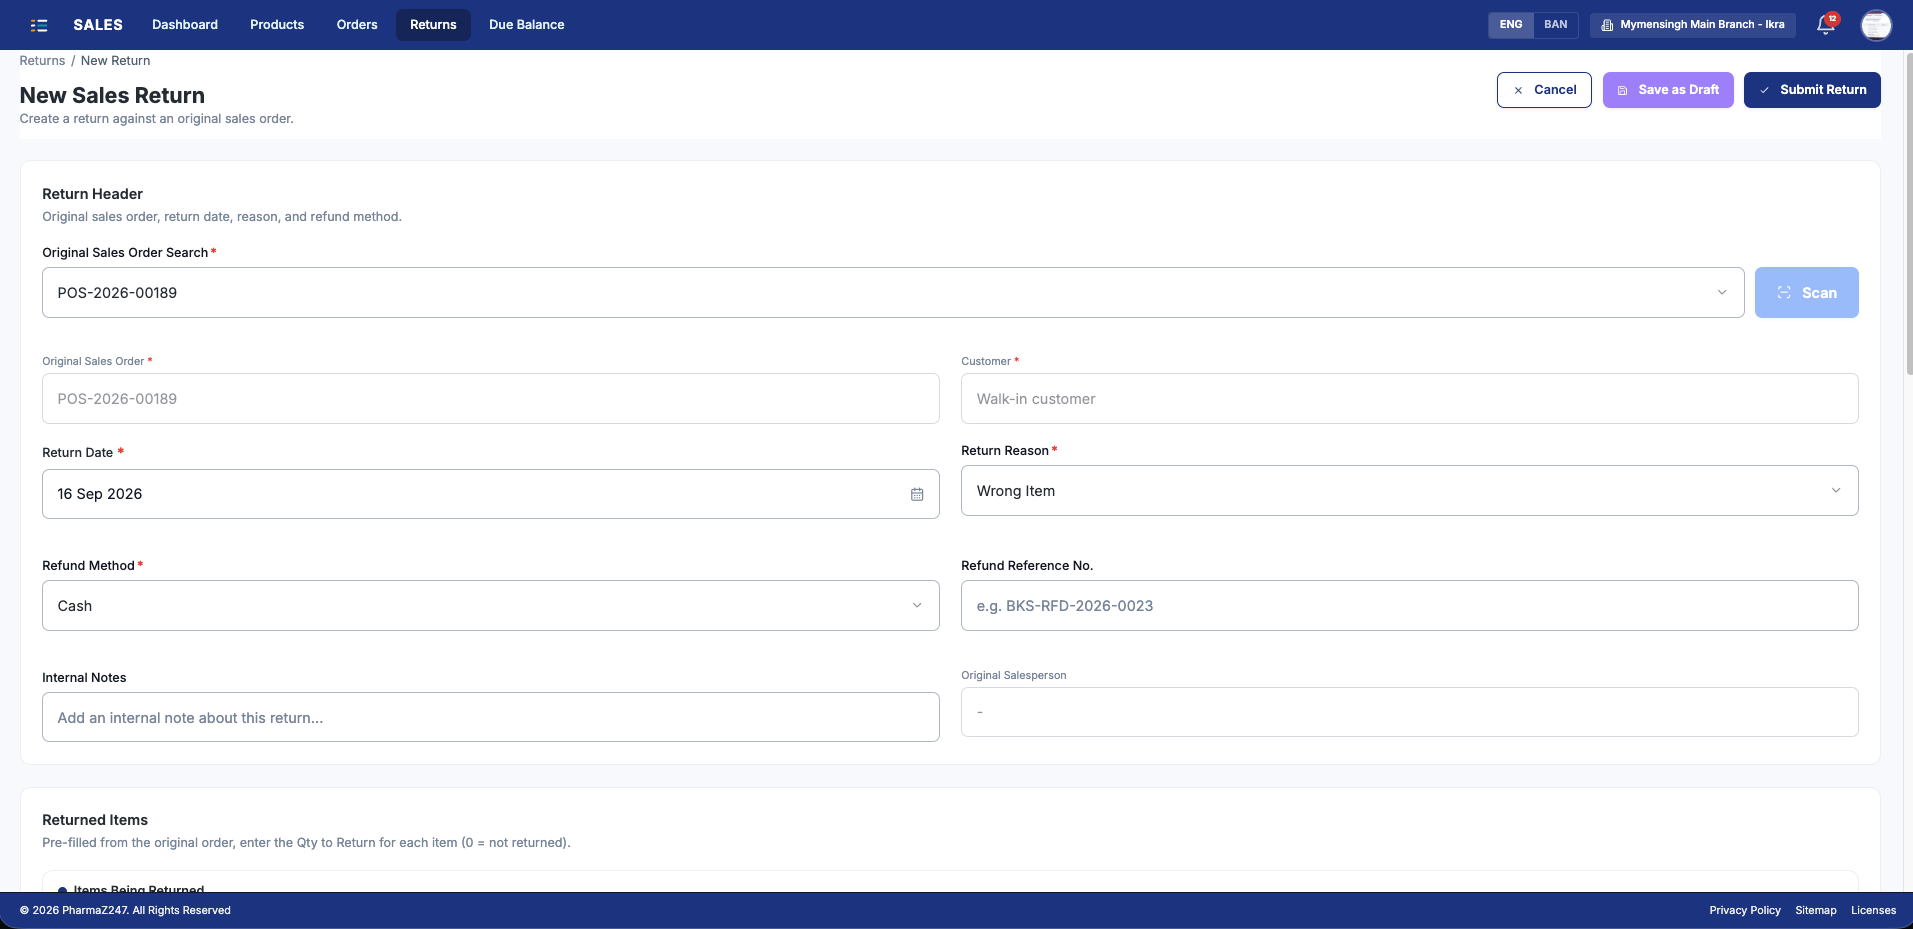Click the calendar icon in Return Date
The width and height of the screenshot is (1913, 929).
coord(917,494)
